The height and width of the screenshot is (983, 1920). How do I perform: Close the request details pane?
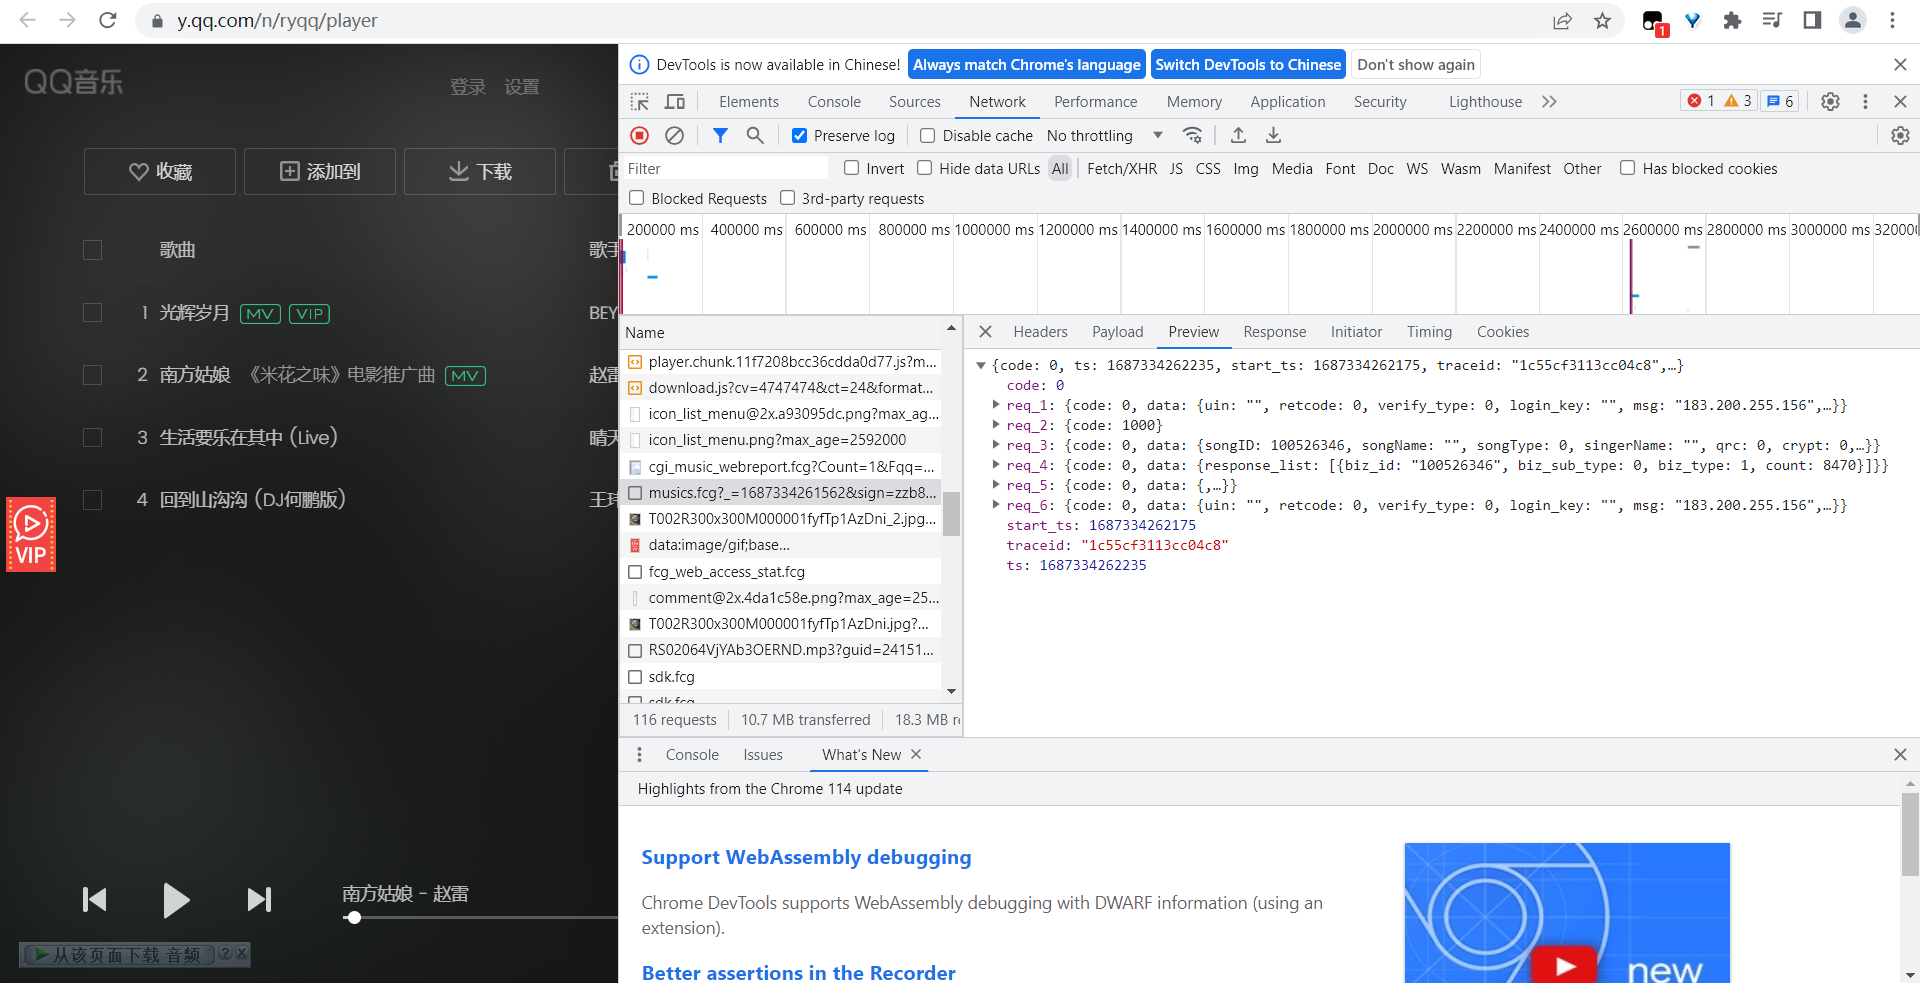tap(985, 332)
